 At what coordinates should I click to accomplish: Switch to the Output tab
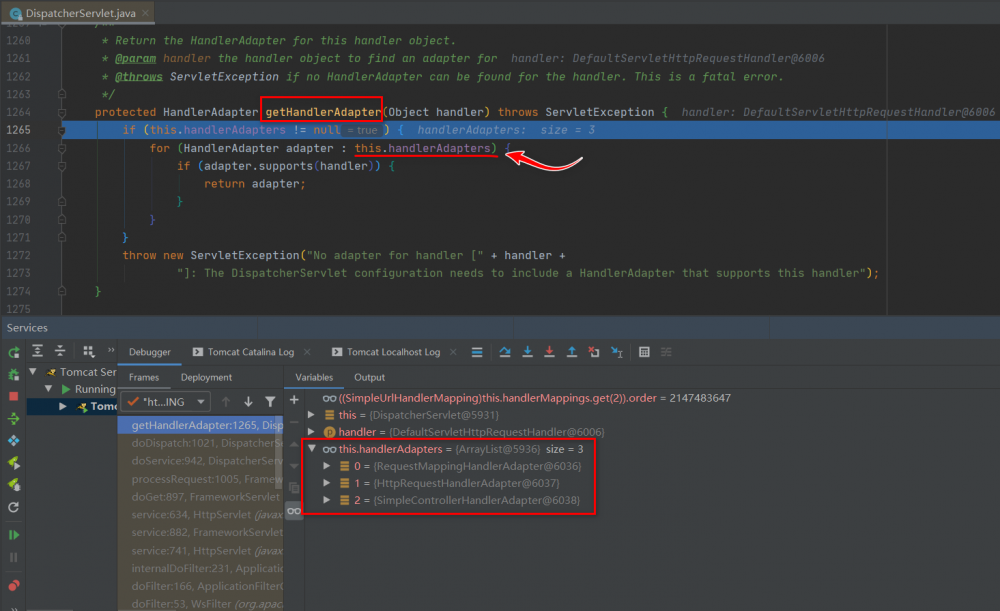369,377
